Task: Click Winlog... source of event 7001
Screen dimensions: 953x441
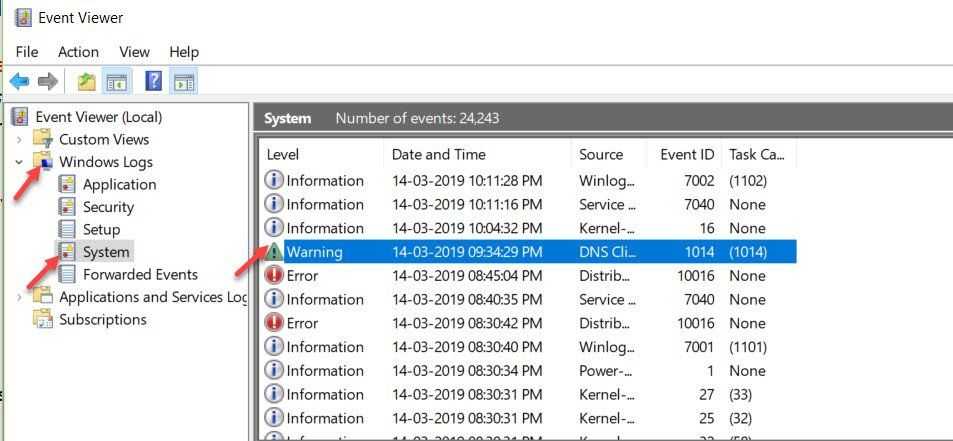Action: [608, 347]
